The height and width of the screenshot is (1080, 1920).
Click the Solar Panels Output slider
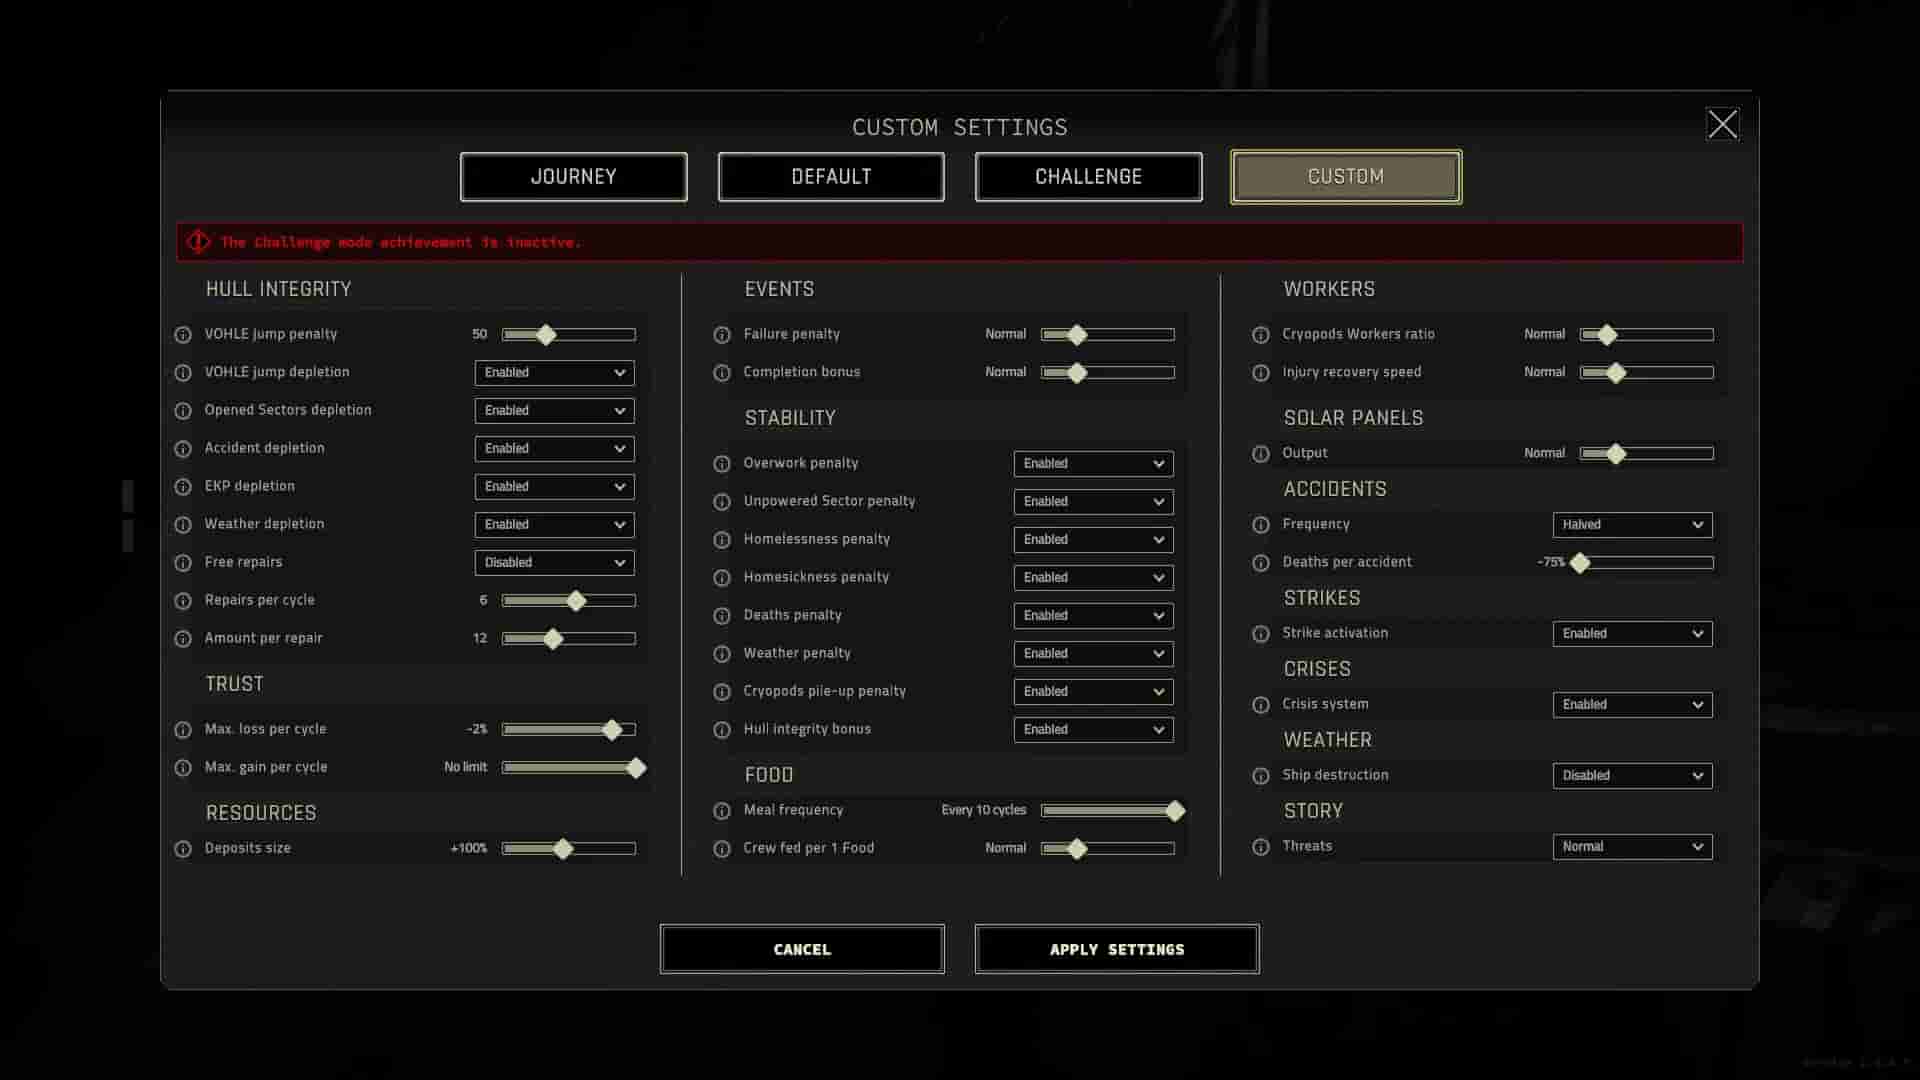tap(1647, 454)
